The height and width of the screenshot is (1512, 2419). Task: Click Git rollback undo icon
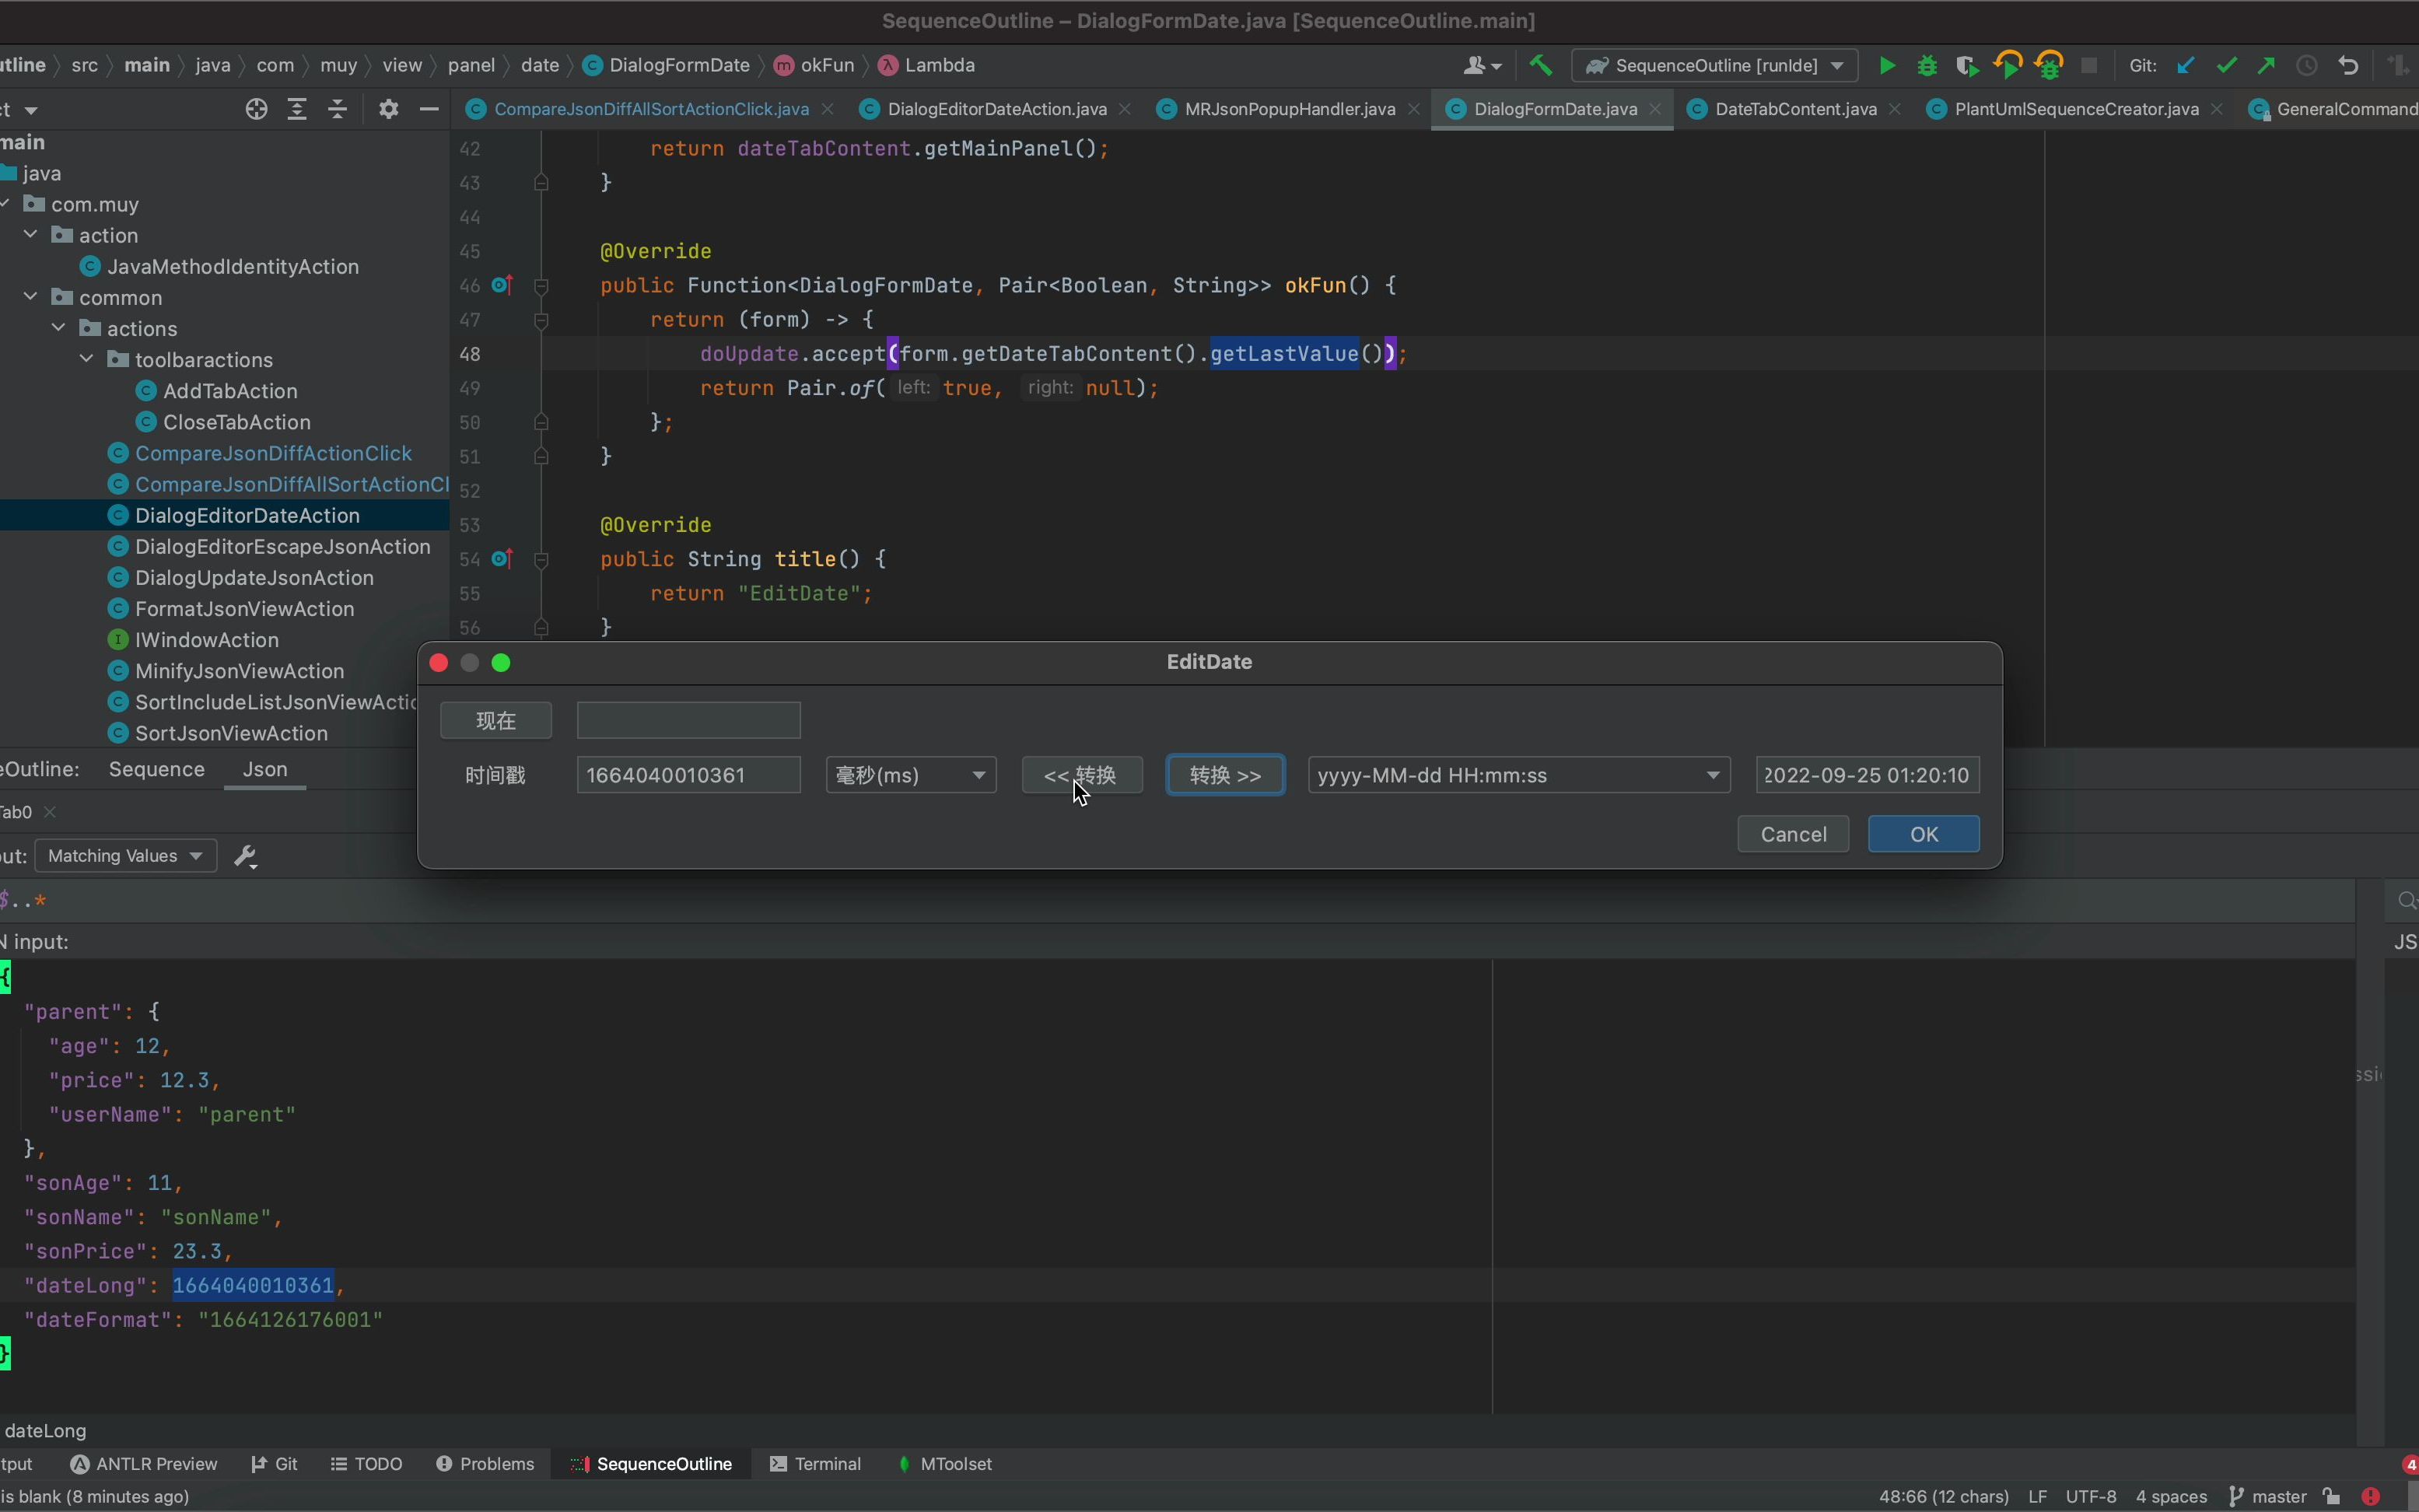point(2348,66)
